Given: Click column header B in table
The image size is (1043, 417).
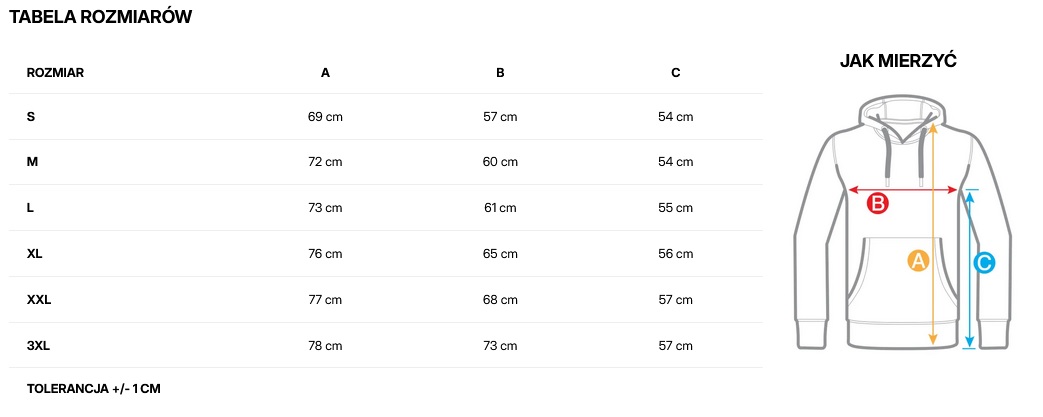Looking at the screenshot, I should tap(500, 73).
